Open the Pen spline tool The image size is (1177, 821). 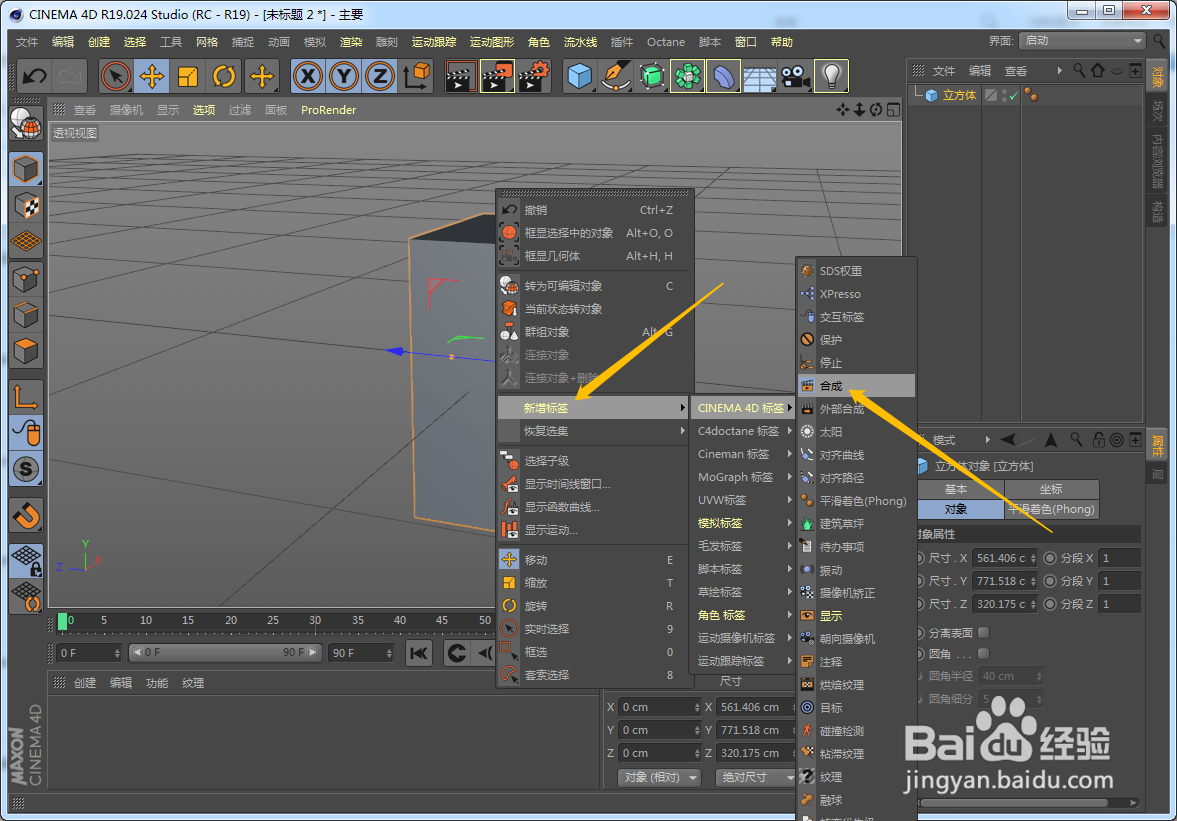(616, 76)
